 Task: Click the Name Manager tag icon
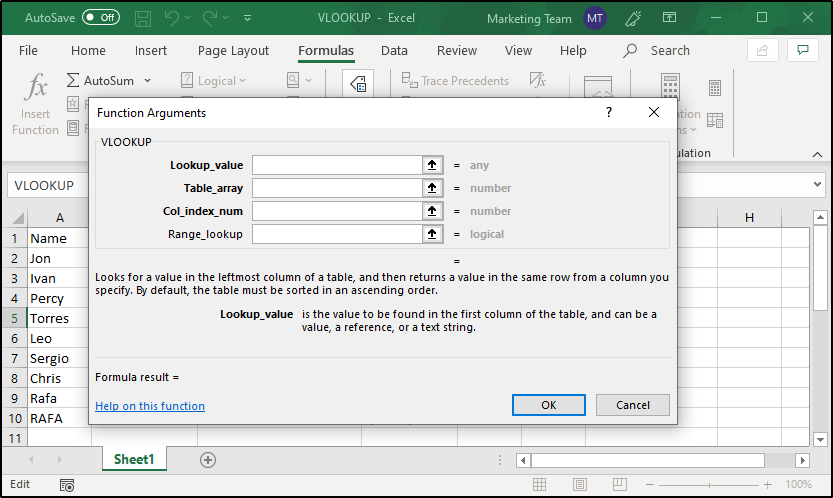[358, 84]
